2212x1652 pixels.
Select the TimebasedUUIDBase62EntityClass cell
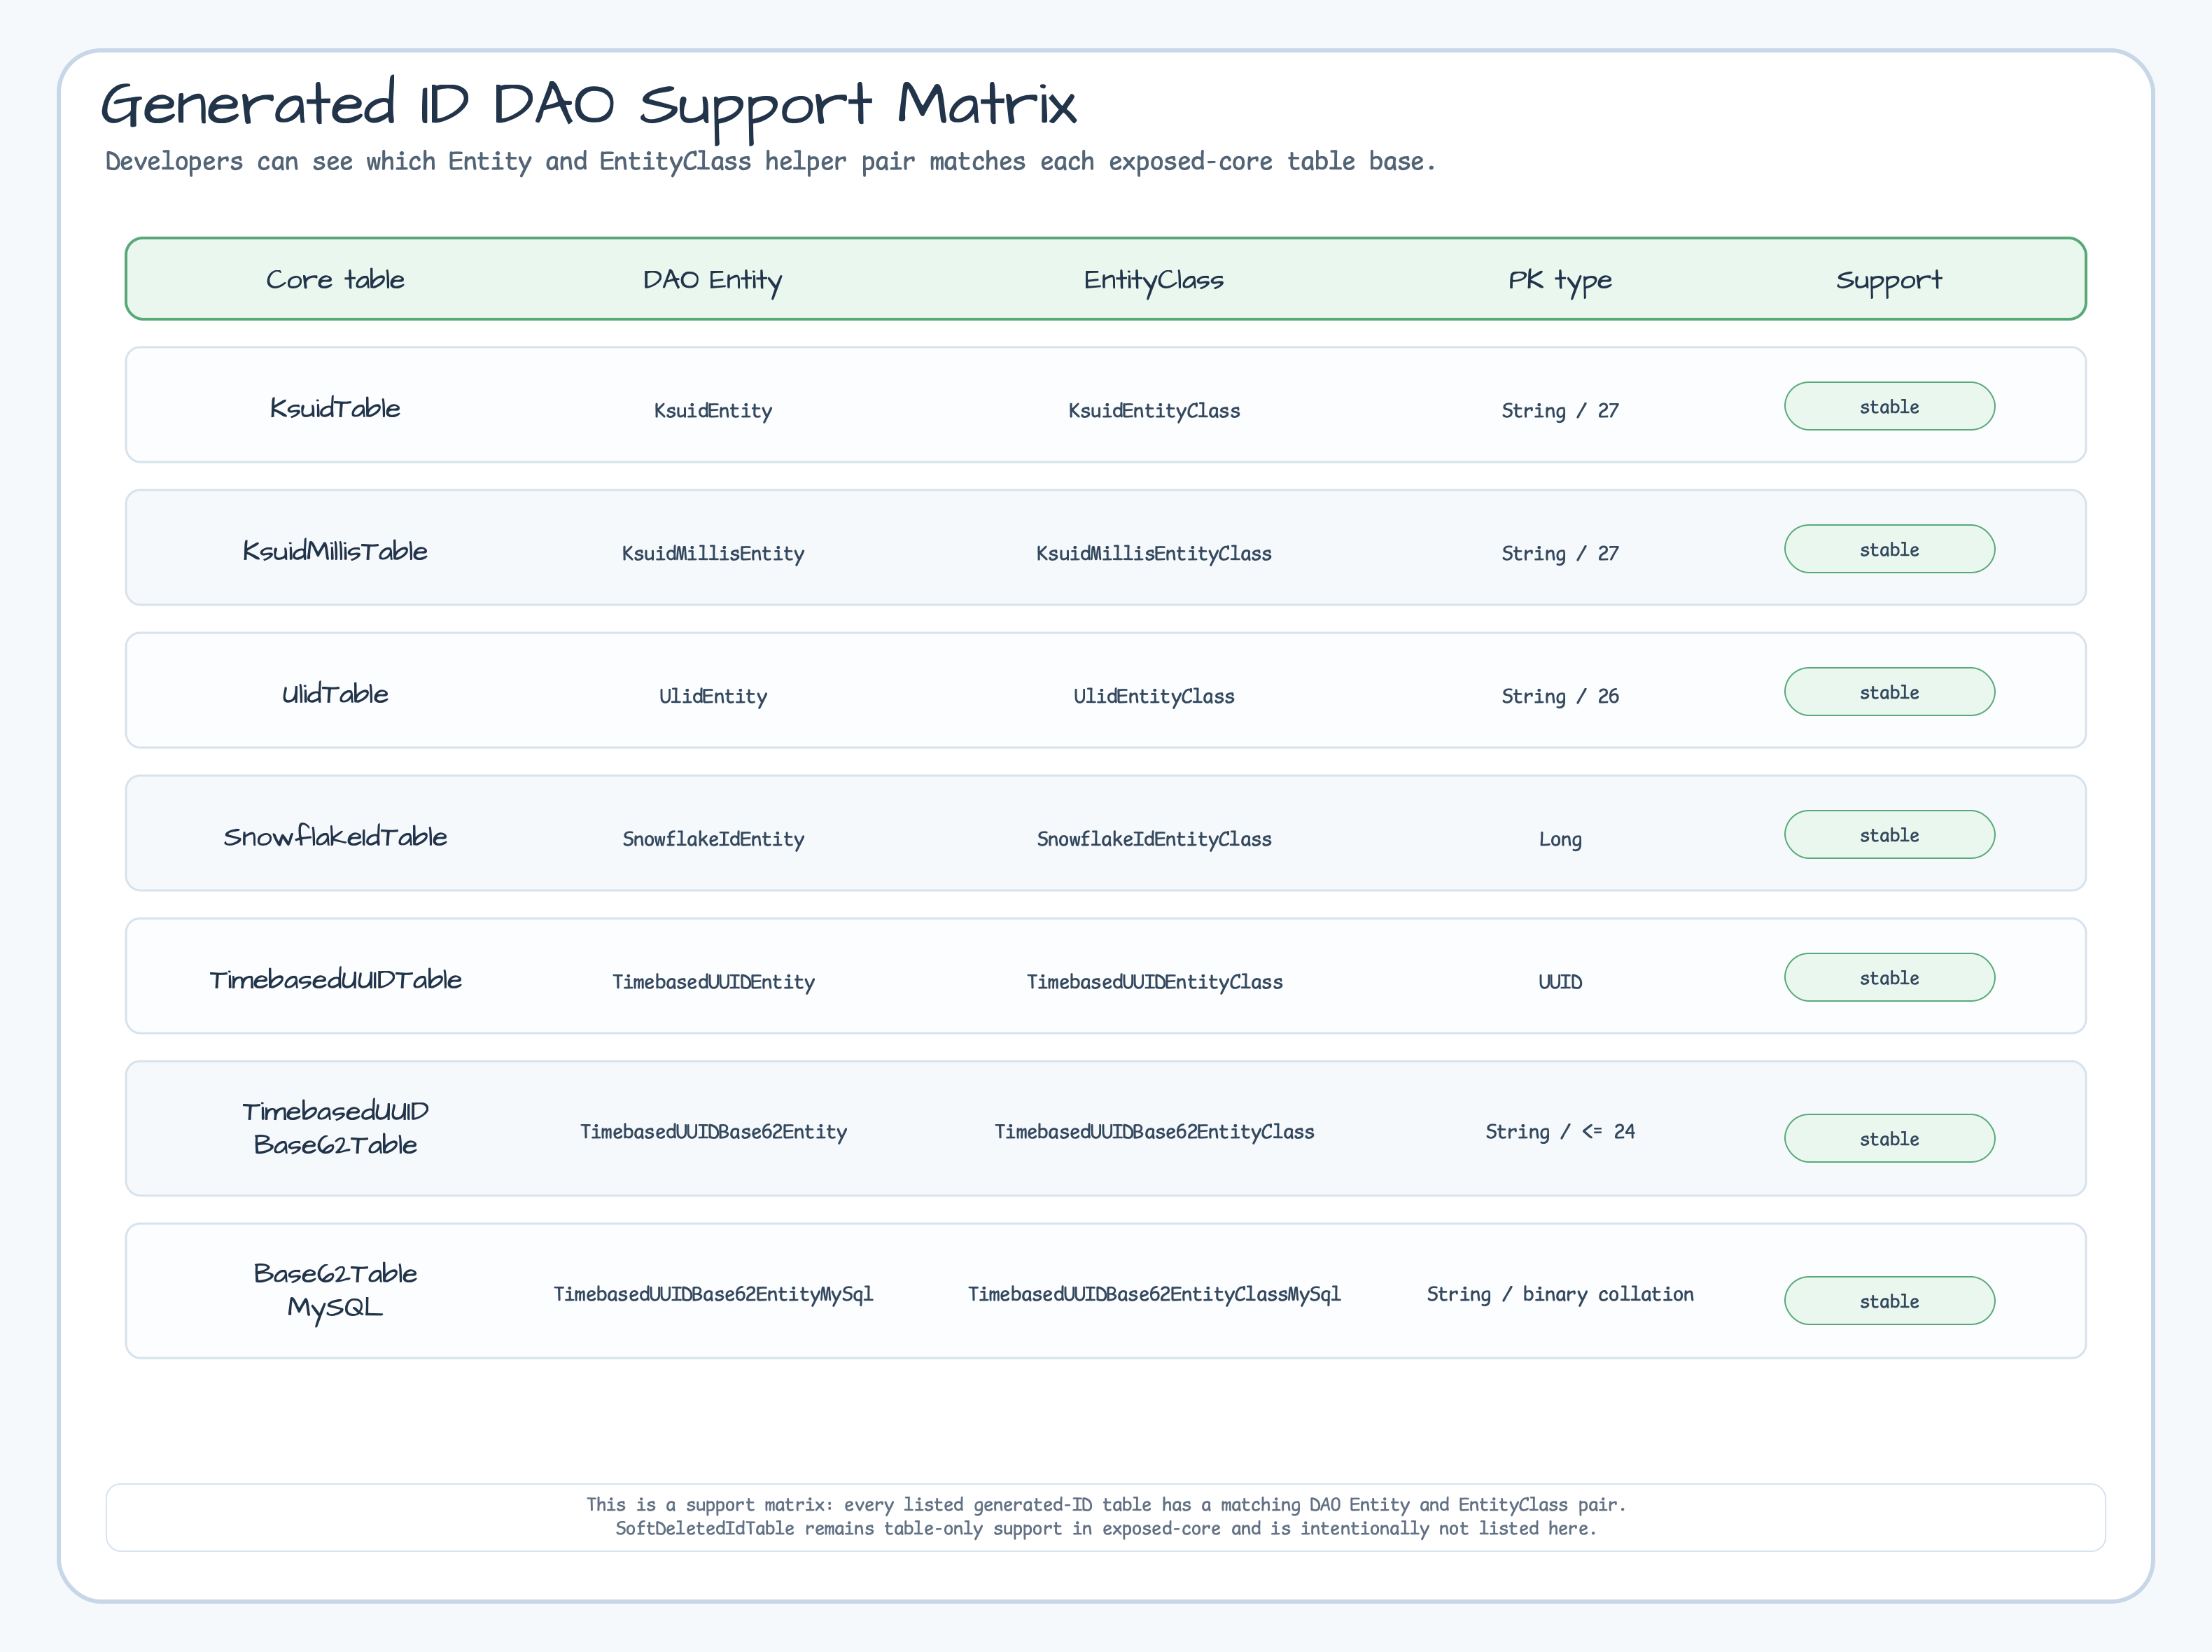pos(1153,1132)
